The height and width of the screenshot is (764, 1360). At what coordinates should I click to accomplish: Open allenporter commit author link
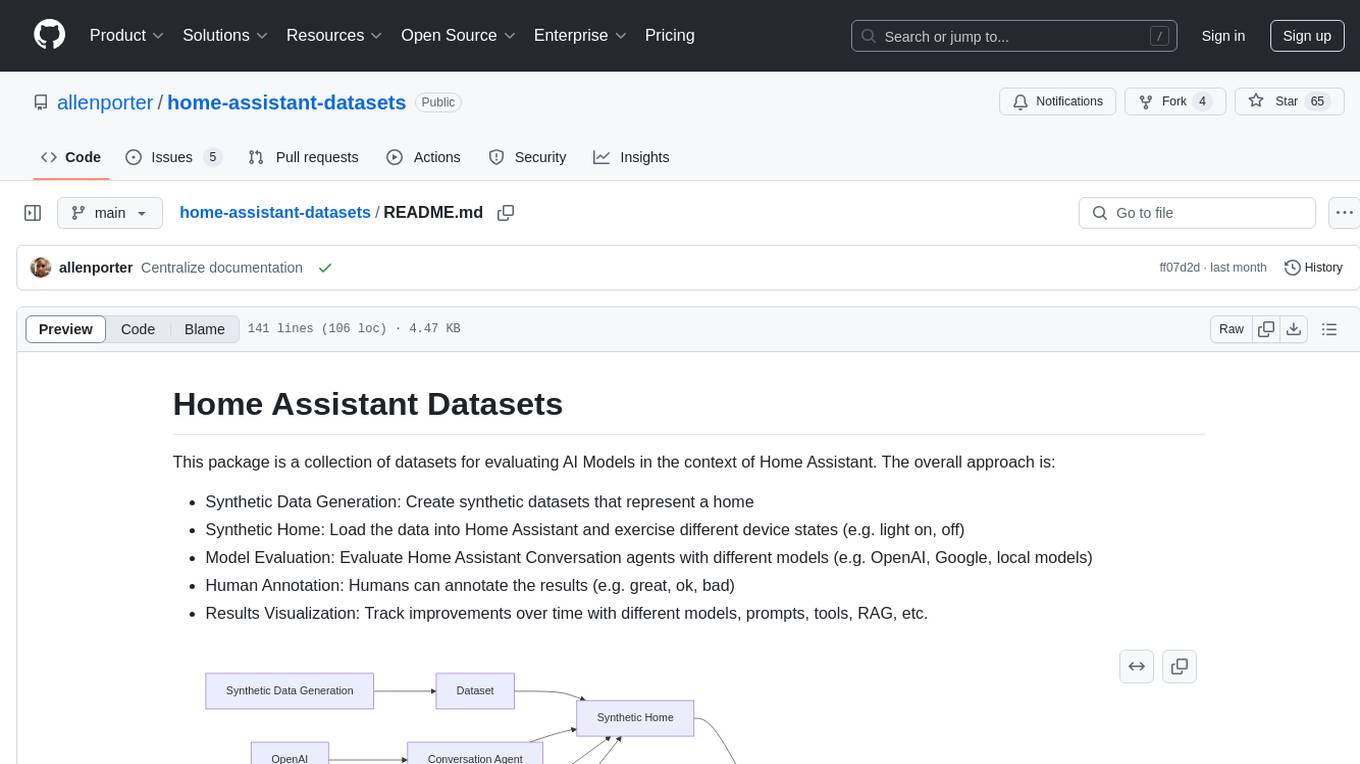coord(96,268)
